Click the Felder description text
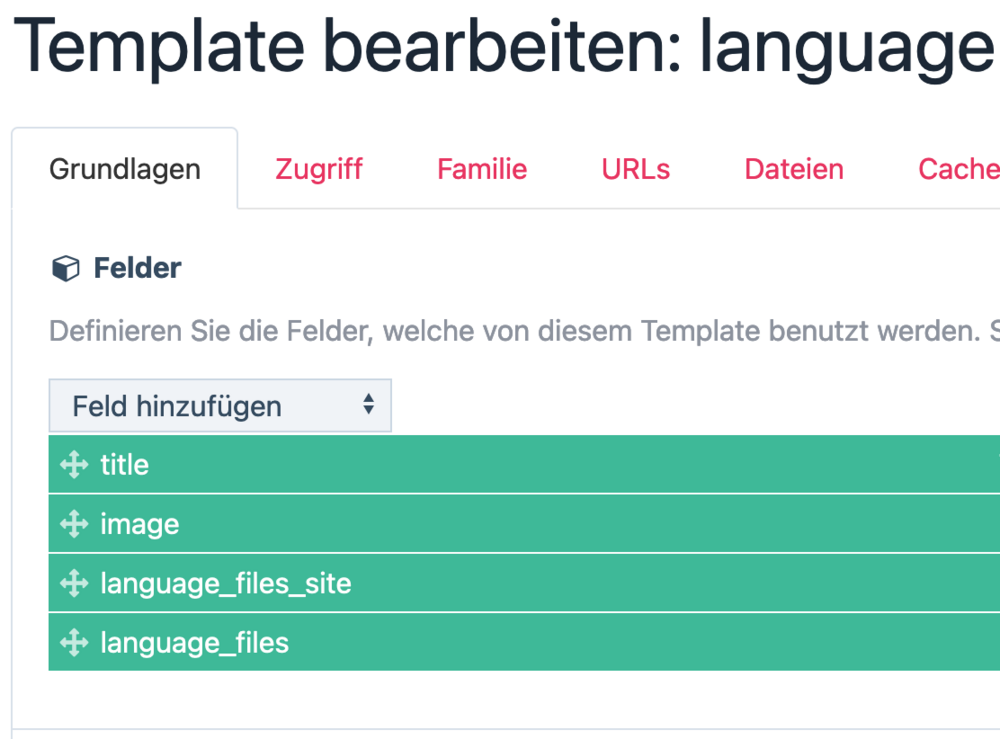Screen dimensions: 1000x739 point(512,330)
